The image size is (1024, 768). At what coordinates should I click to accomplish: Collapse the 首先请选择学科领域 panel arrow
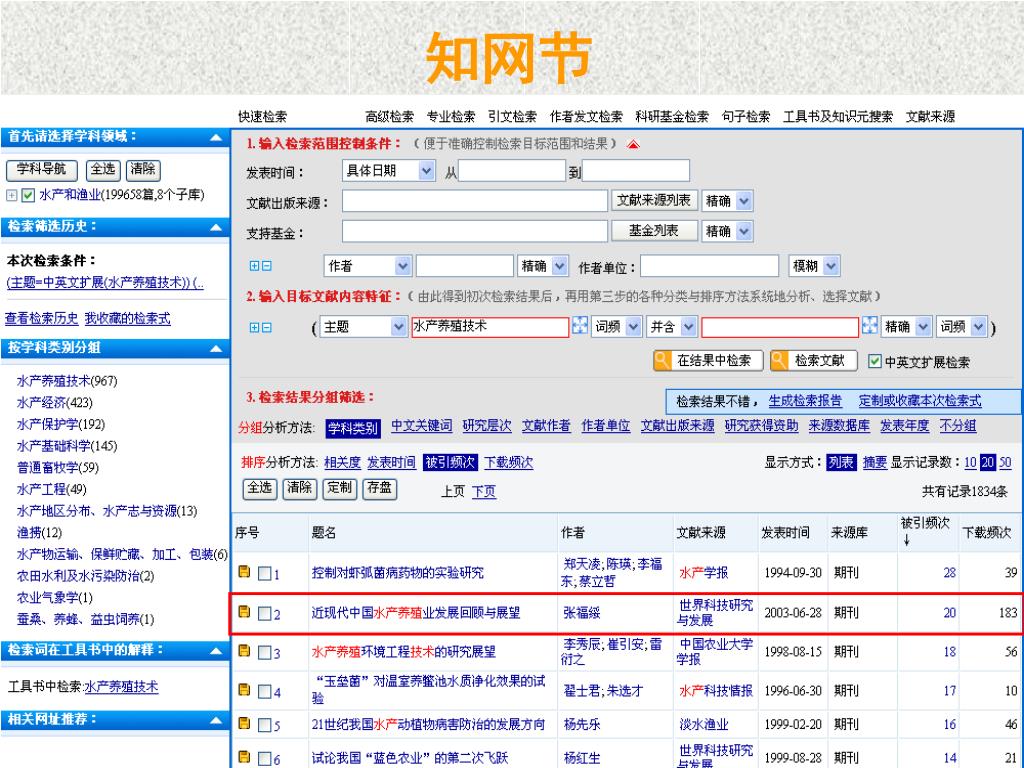pos(216,138)
